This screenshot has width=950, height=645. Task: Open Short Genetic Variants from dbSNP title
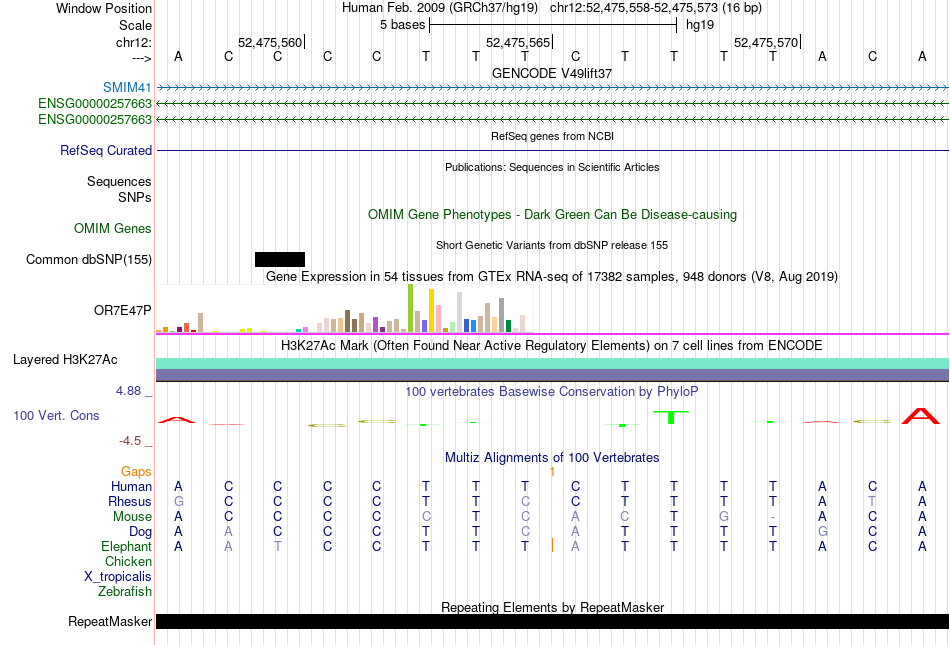pos(552,245)
